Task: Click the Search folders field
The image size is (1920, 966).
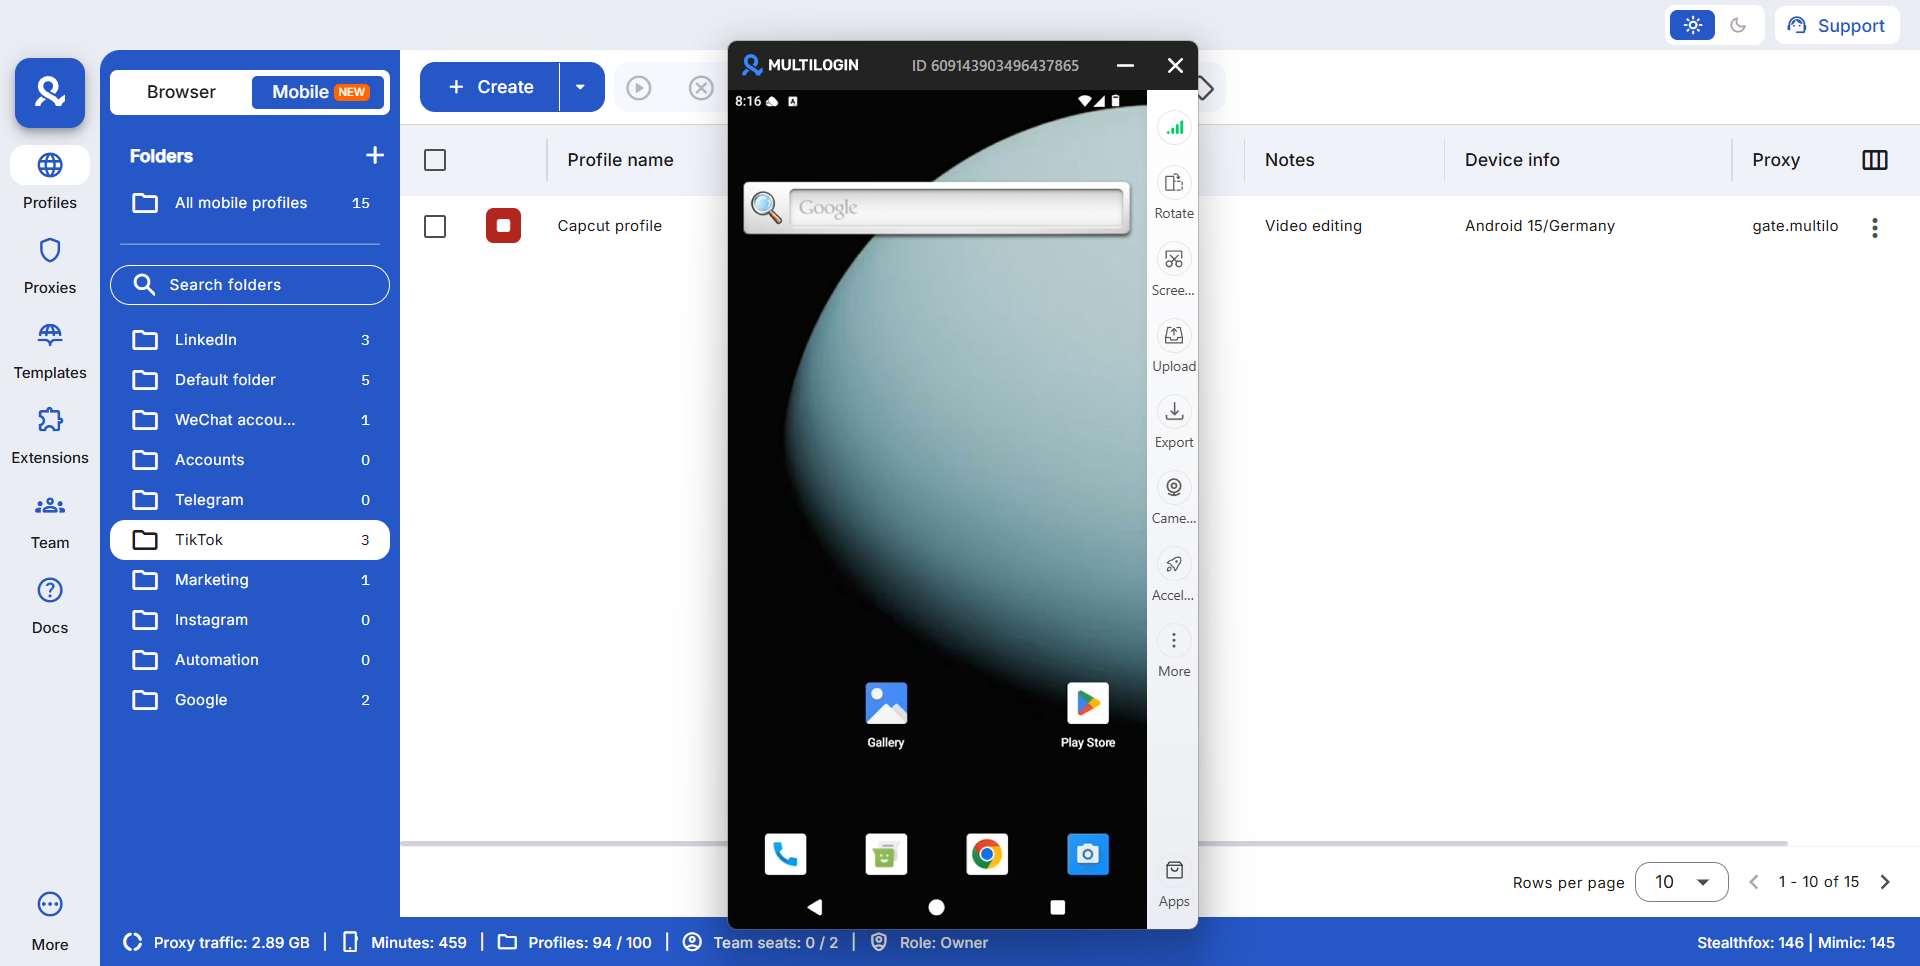Action: [x=250, y=285]
